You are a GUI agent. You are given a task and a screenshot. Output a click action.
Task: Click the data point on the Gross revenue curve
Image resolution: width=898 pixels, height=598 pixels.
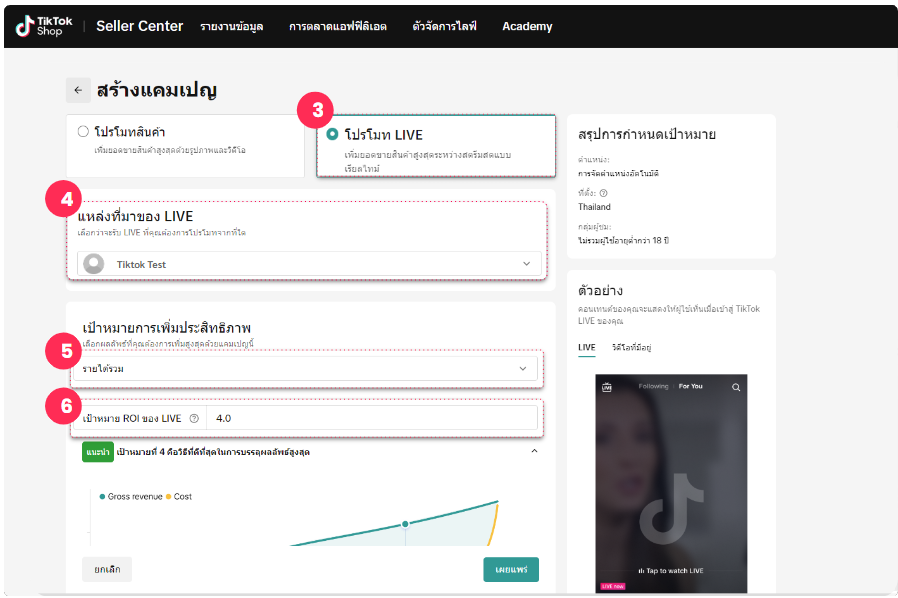pos(405,524)
